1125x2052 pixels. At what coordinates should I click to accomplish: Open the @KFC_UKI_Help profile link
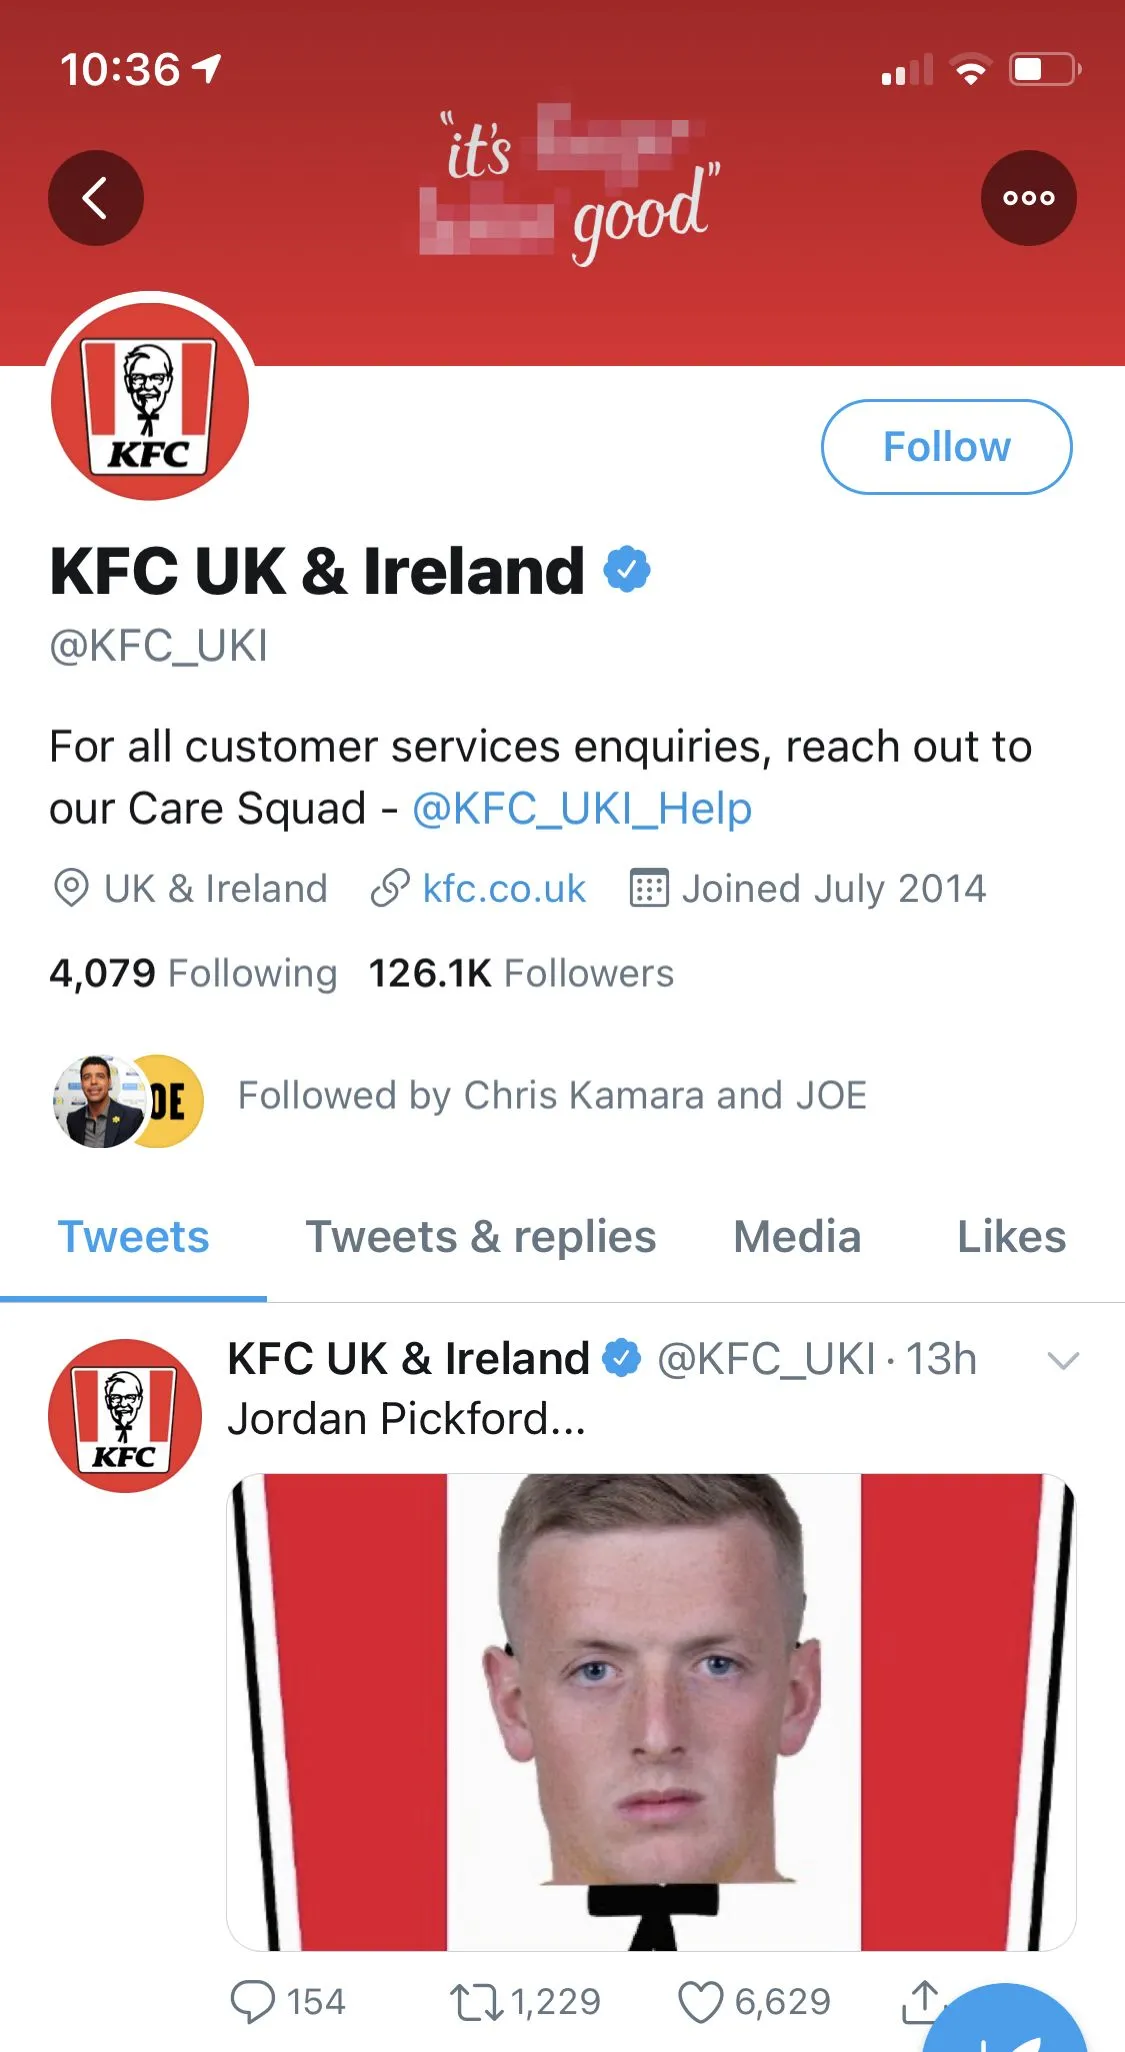point(582,808)
